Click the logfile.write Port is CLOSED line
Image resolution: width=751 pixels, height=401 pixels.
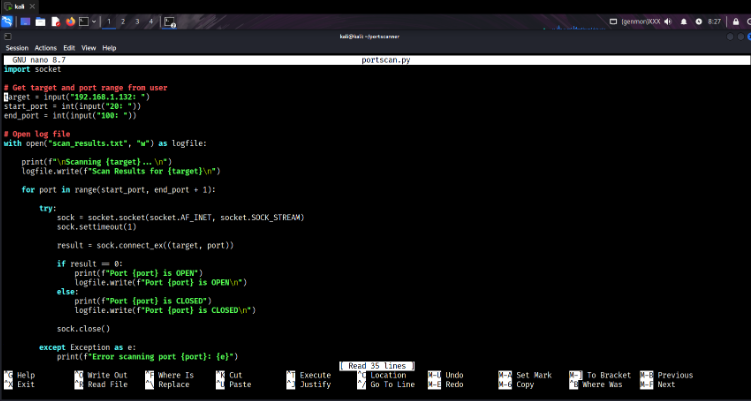[165, 310]
